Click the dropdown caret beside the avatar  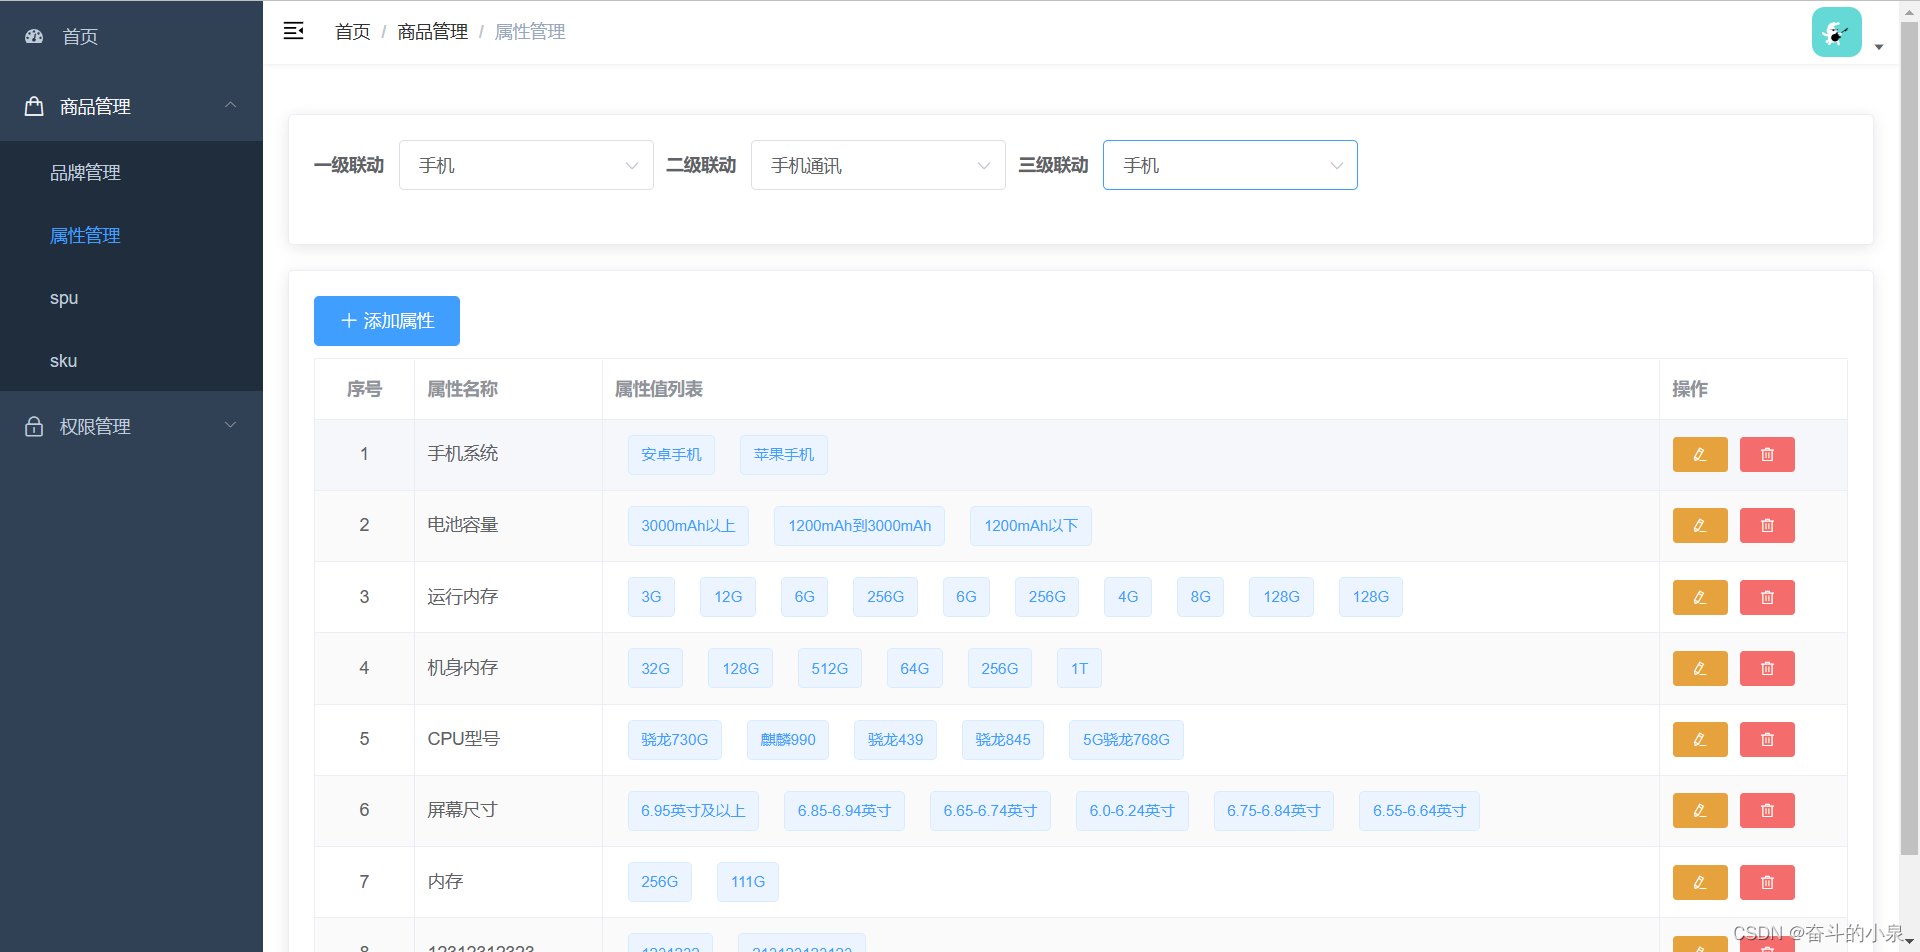click(1879, 47)
